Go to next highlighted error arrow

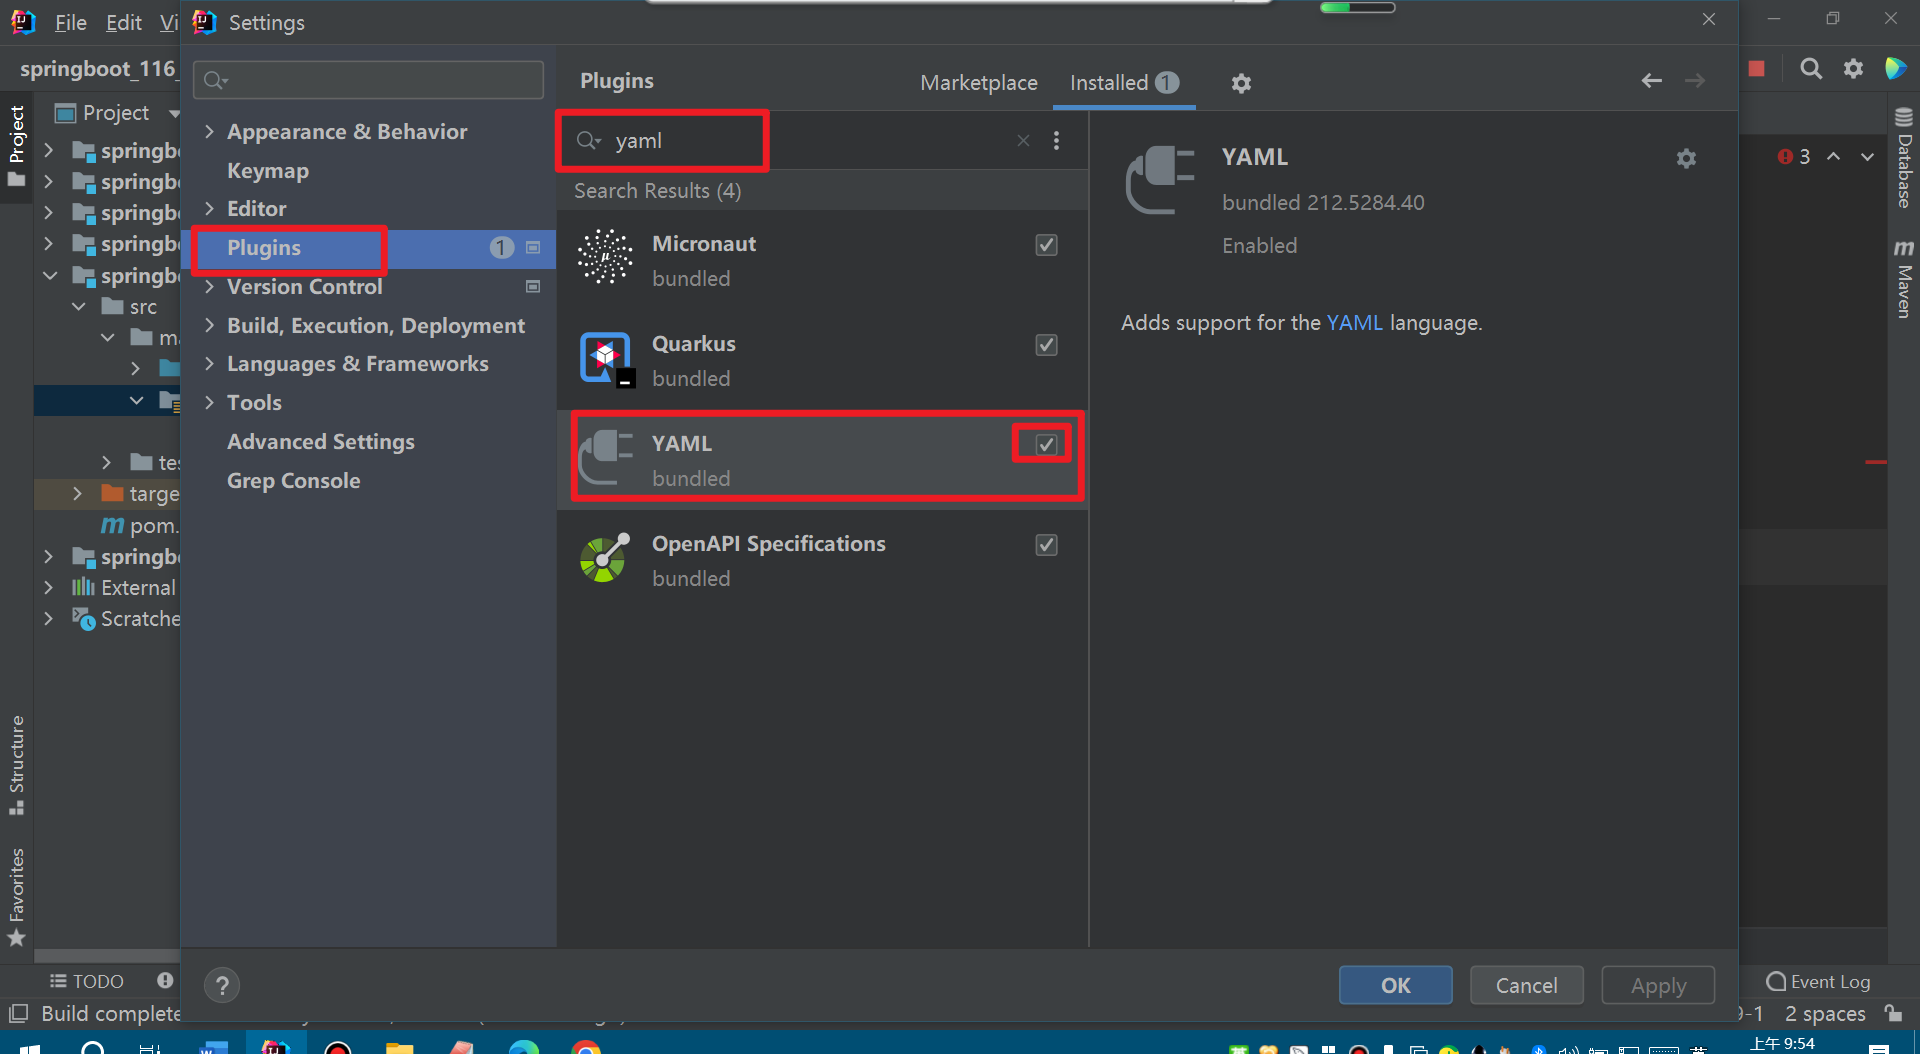pyautogui.click(x=1867, y=157)
